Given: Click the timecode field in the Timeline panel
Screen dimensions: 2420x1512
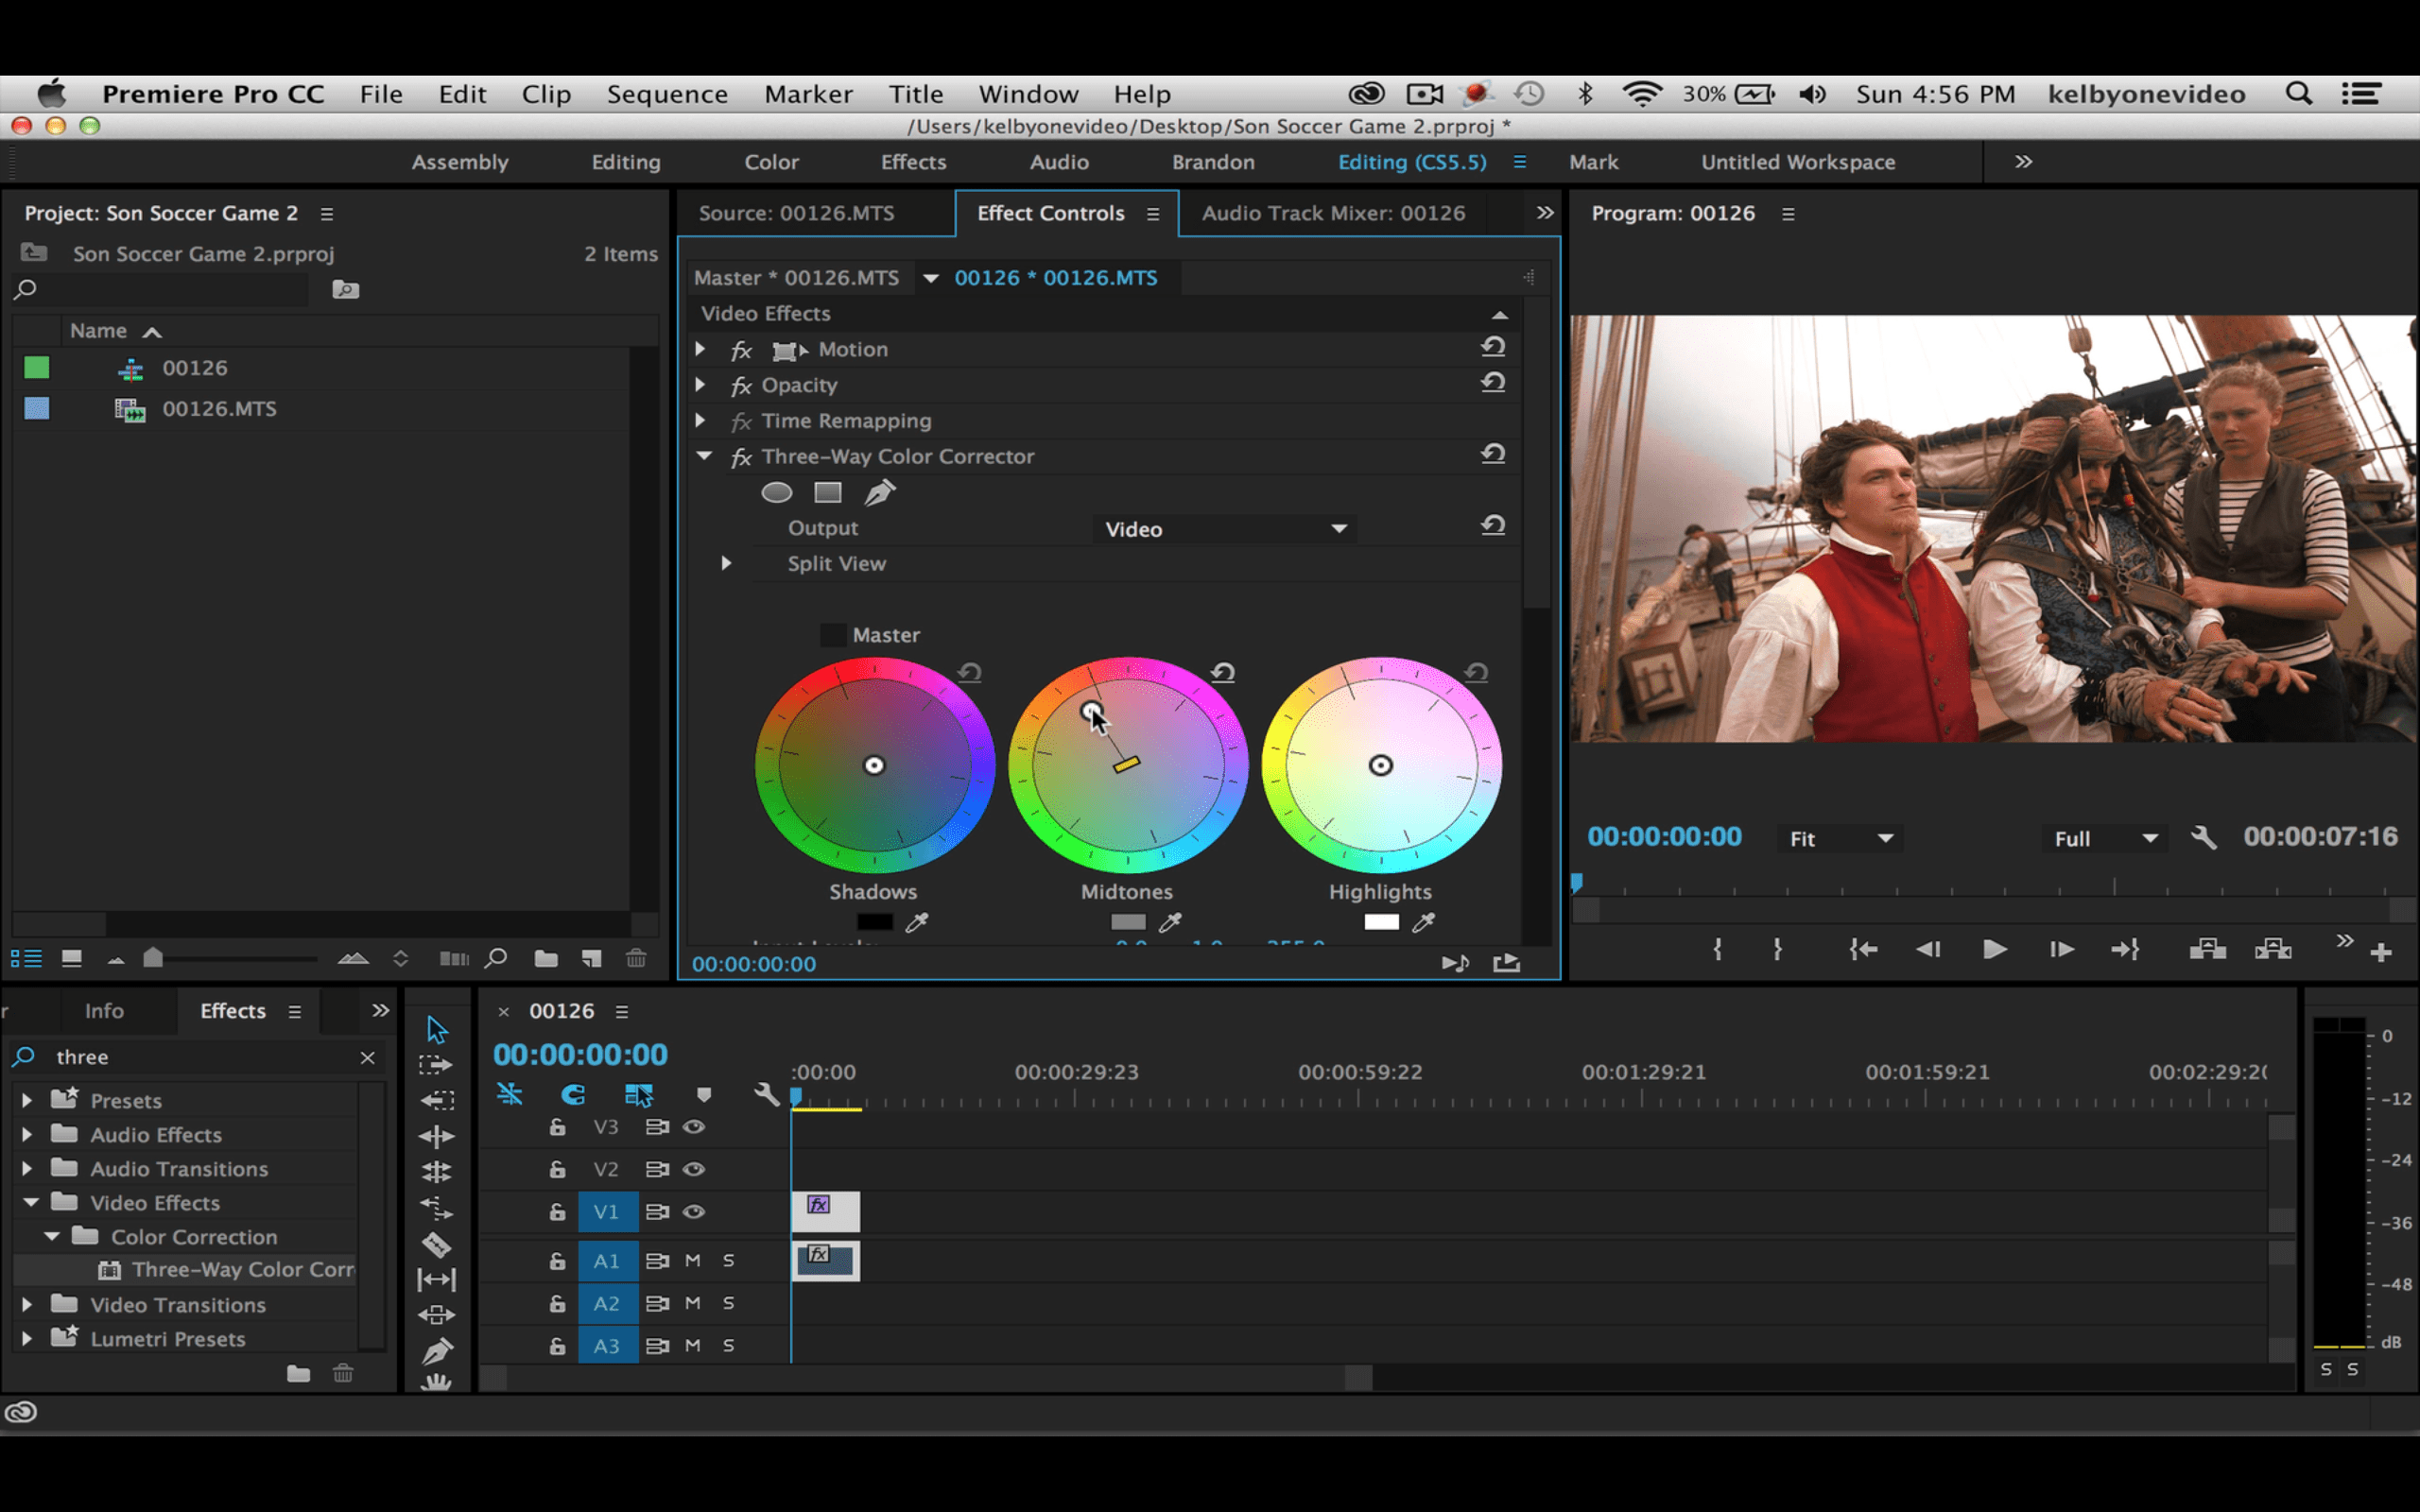Looking at the screenshot, I should click(580, 1053).
